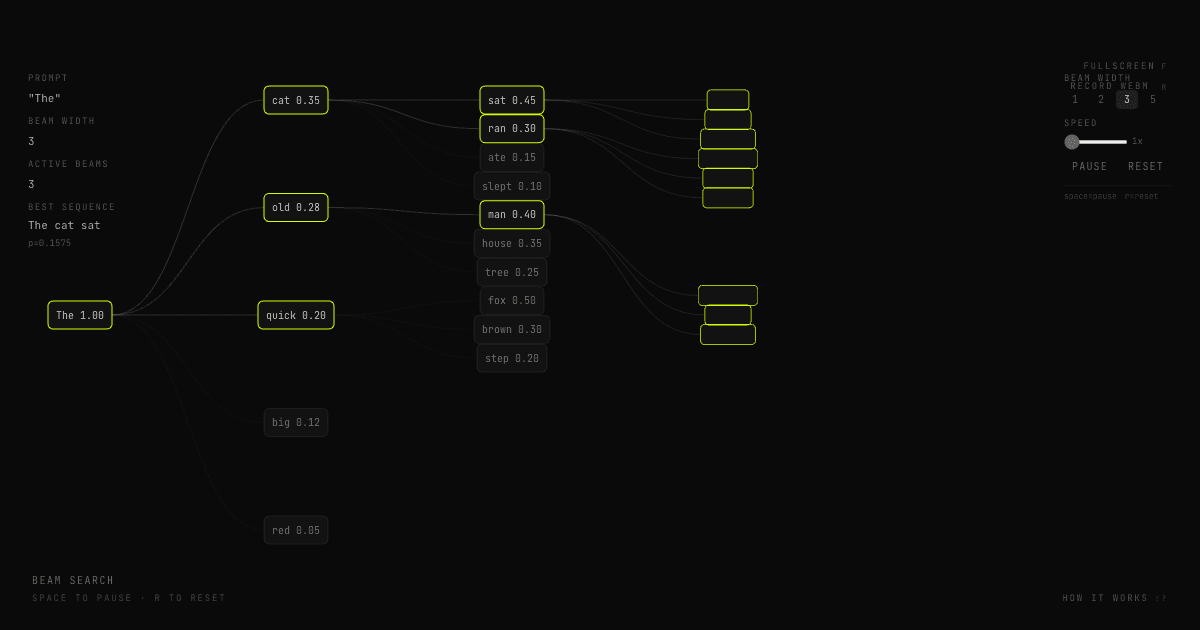Adjust the playback speed slider
This screenshot has height=630, width=1200.
(x=1097, y=142)
